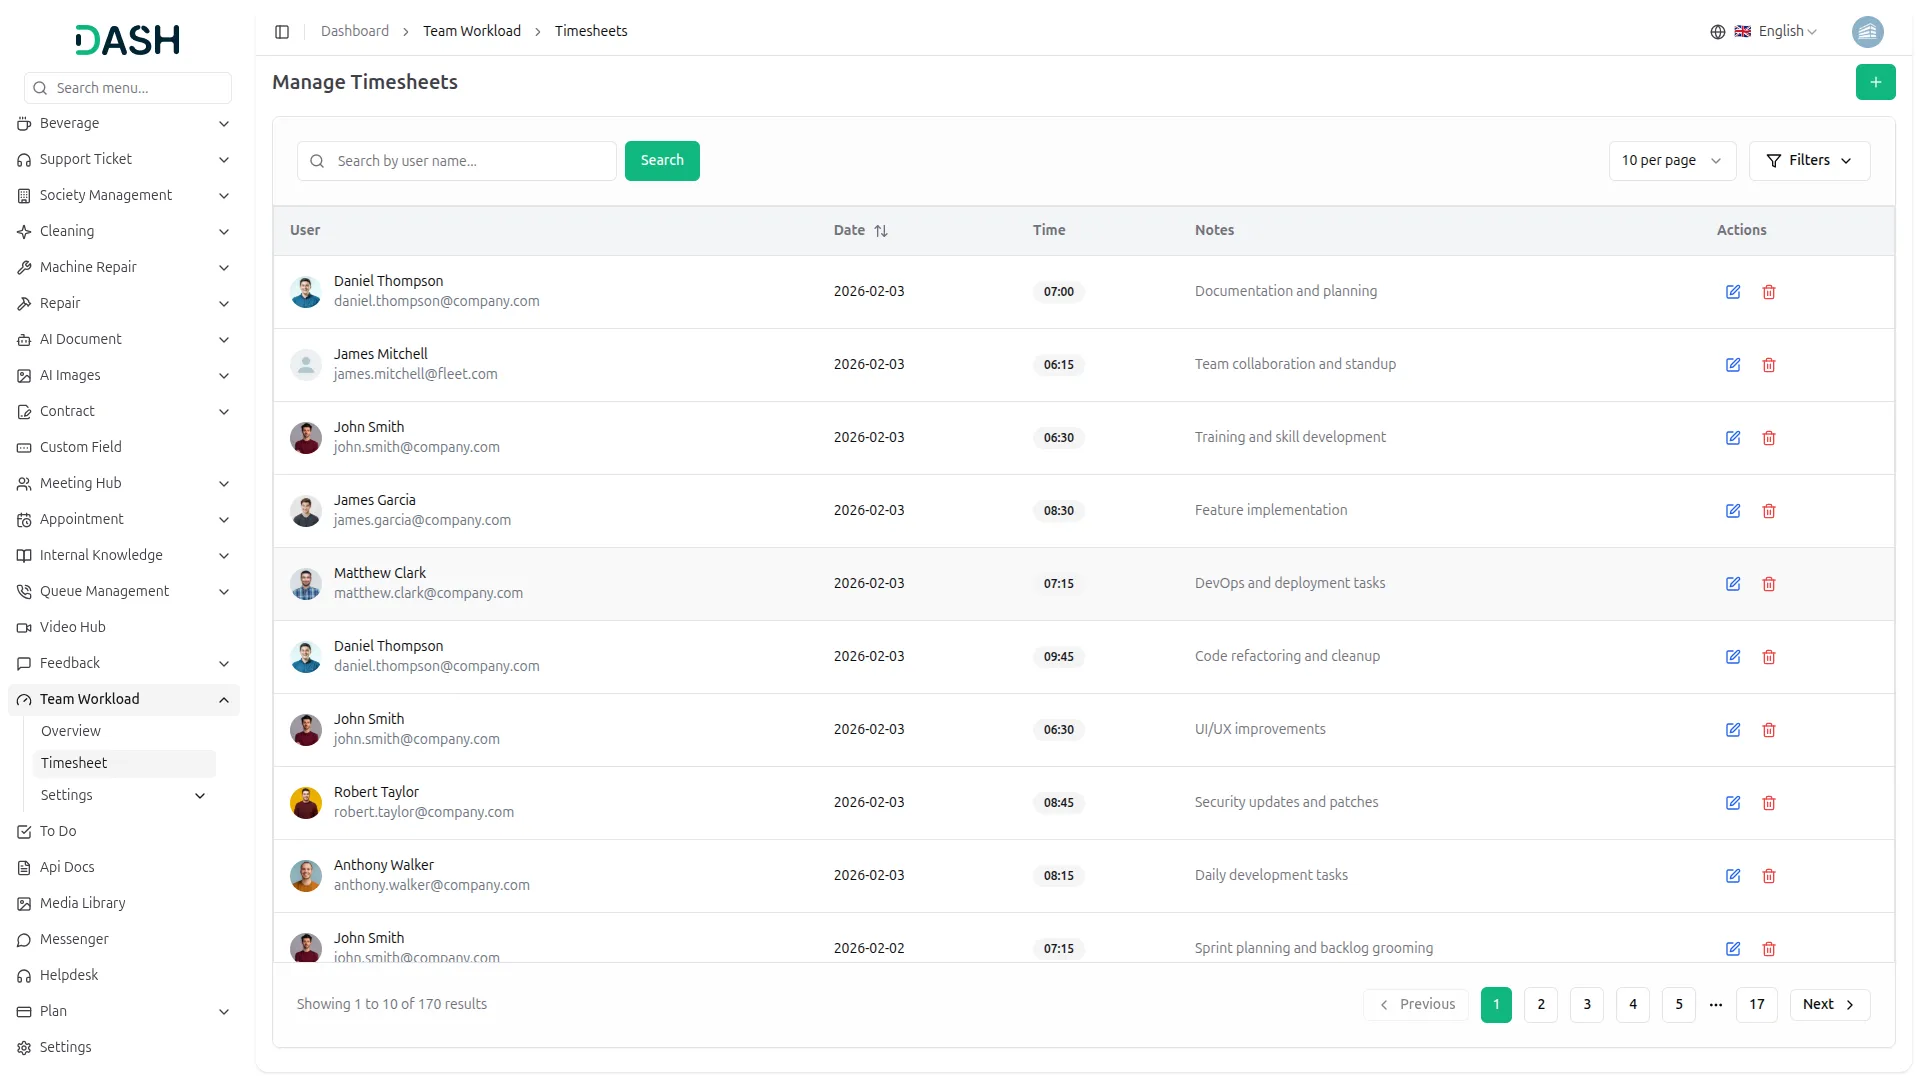Edit Matthew Clark's DevOps timesheet entry
Screen dimensions: 1920x1080
[x=1733, y=584]
